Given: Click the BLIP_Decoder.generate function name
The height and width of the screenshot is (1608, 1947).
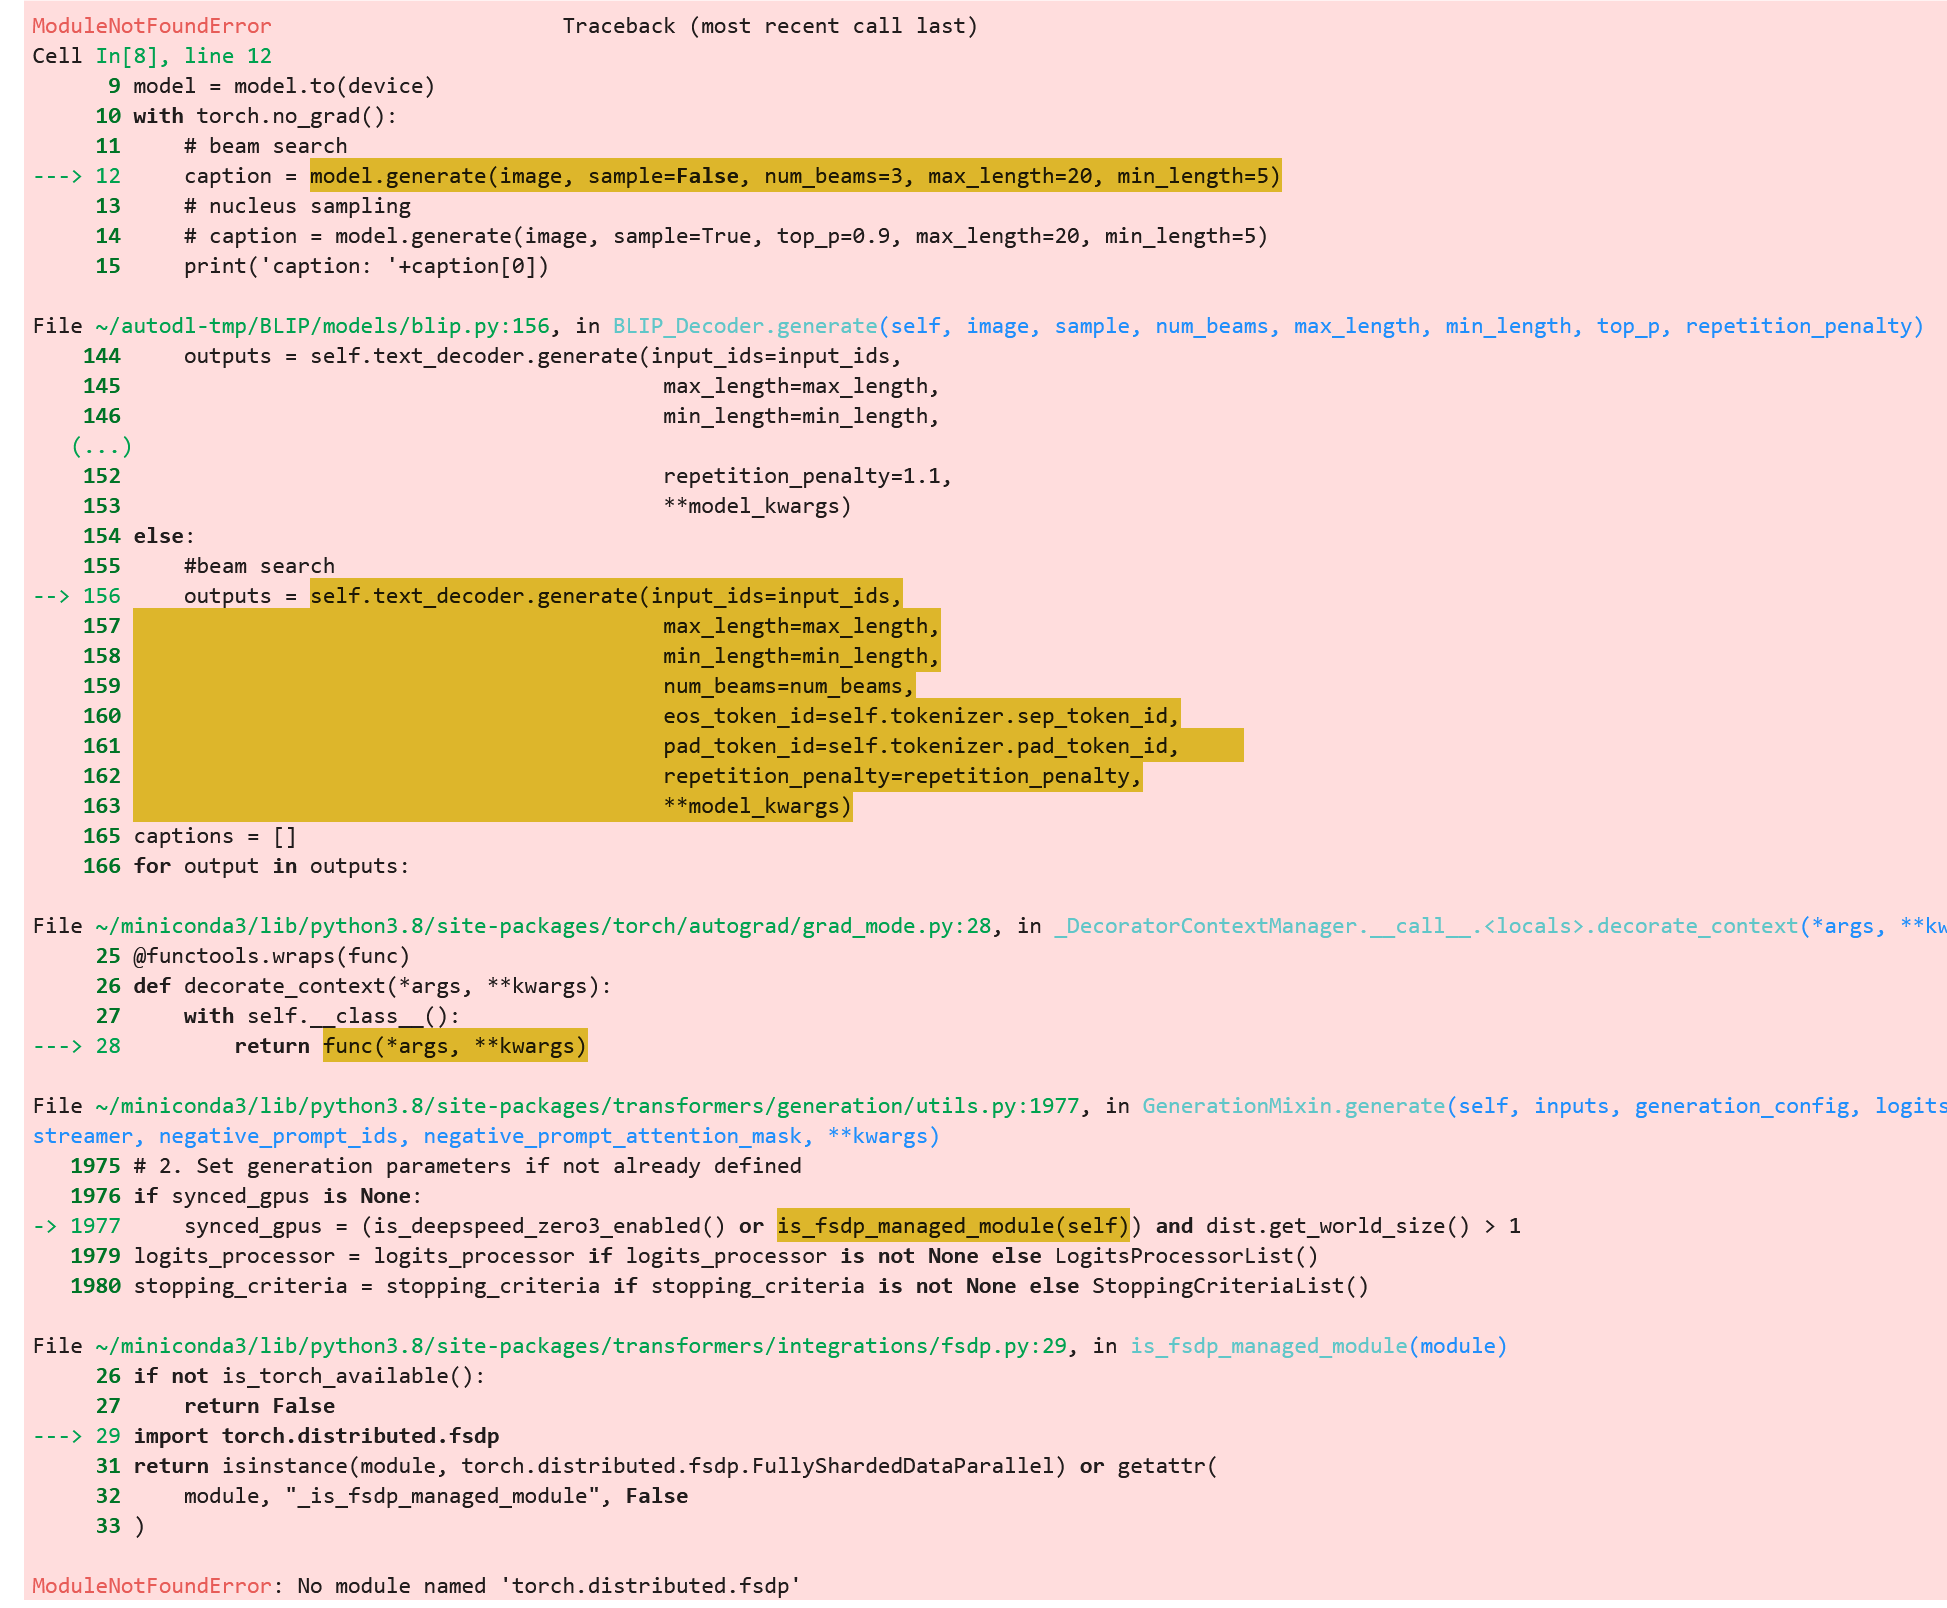Looking at the screenshot, I should pyautogui.click(x=744, y=326).
